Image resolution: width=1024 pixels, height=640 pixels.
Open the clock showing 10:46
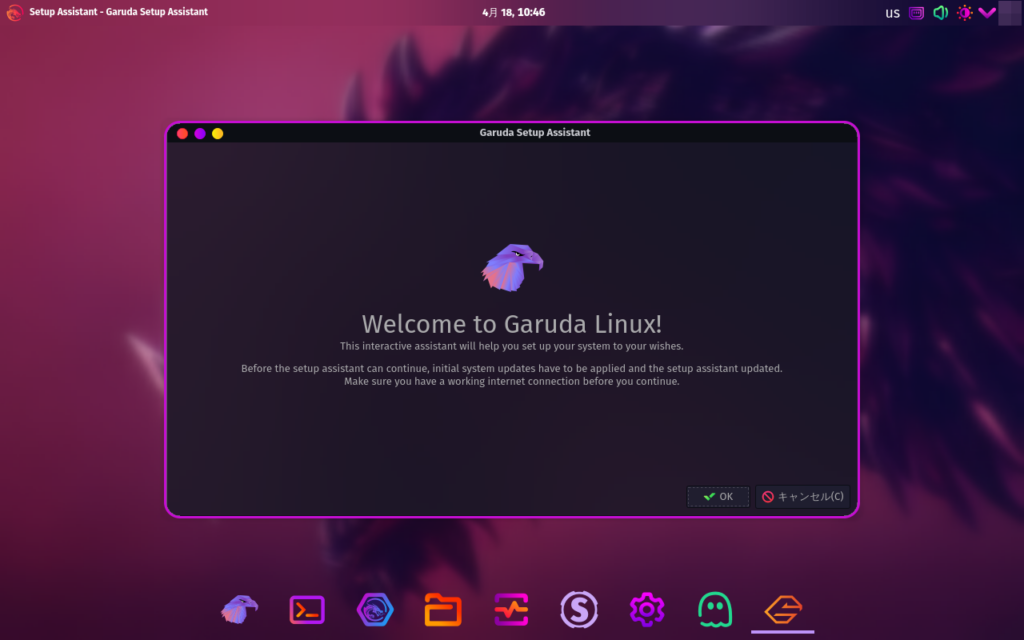pos(513,13)
